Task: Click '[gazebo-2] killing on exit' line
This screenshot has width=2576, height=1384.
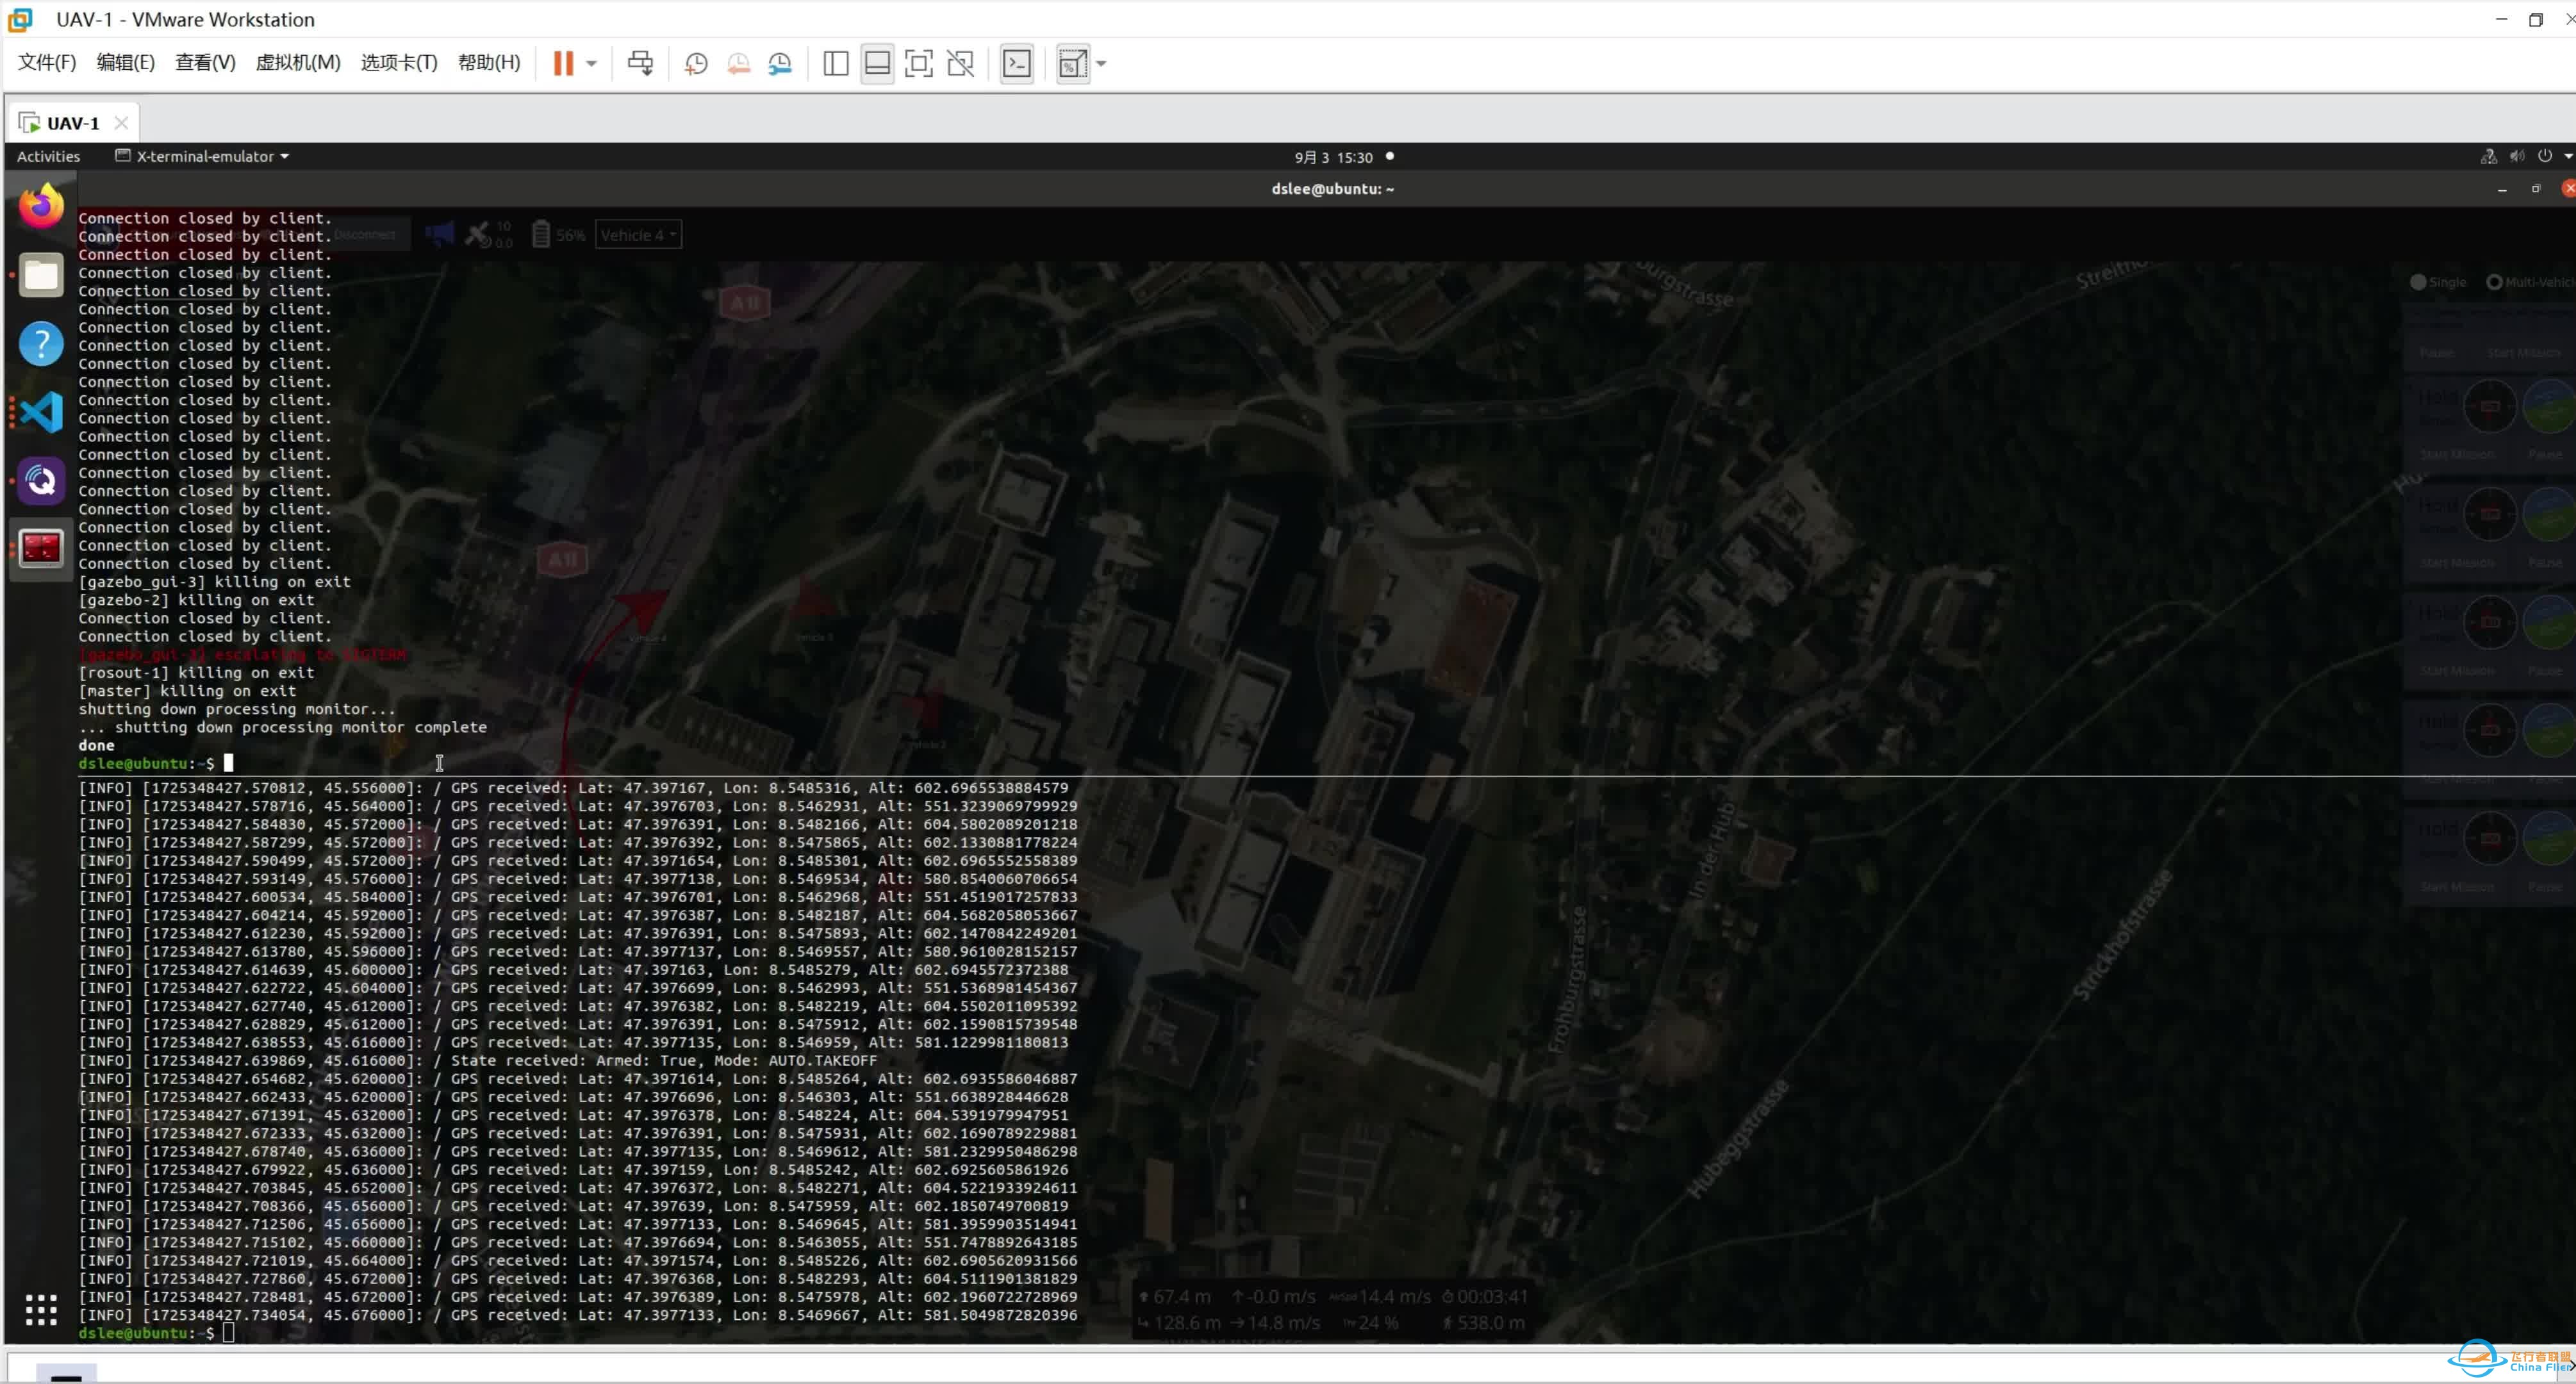Action: 196,600
